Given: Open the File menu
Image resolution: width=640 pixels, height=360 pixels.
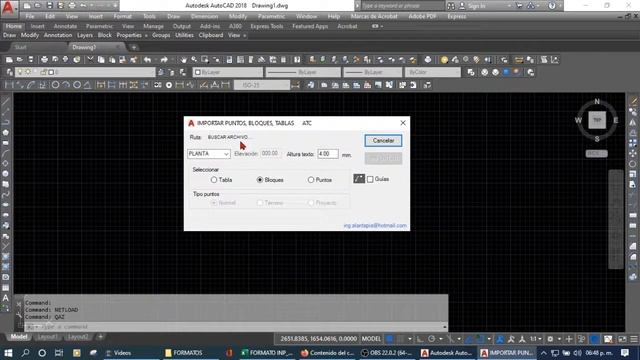Looking at the screenshot, I should 30,16.
